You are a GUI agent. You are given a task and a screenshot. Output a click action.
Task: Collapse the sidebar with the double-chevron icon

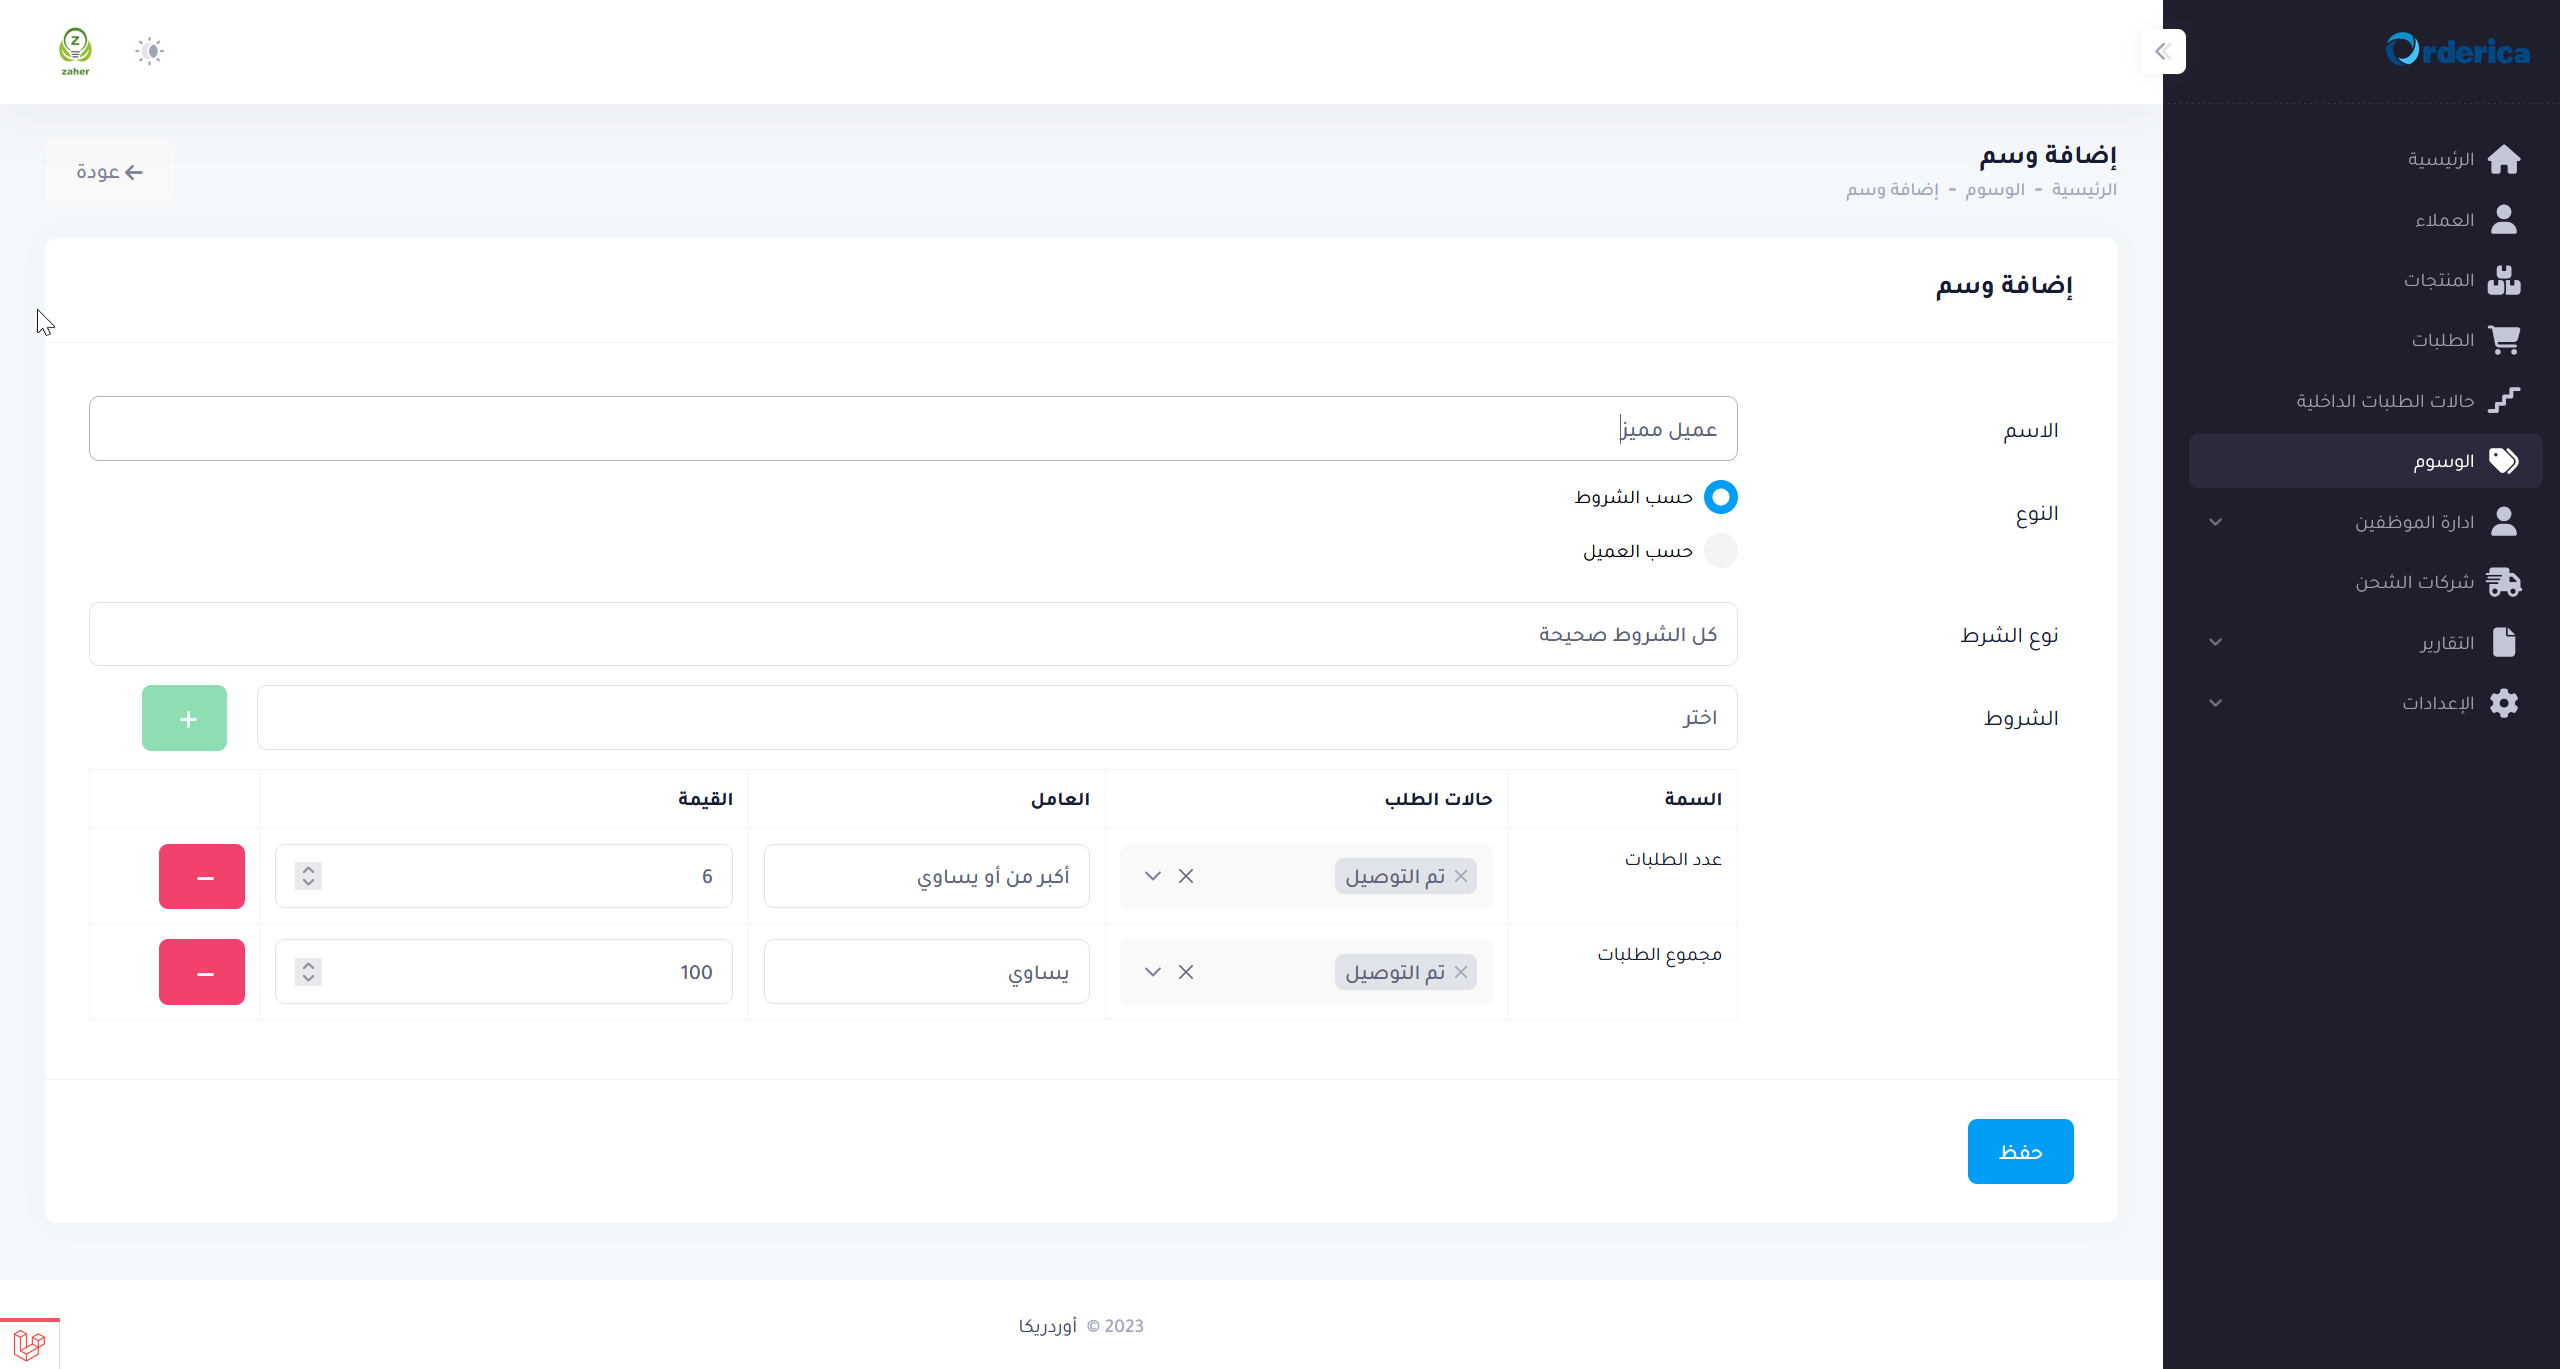pos(2163,51)
